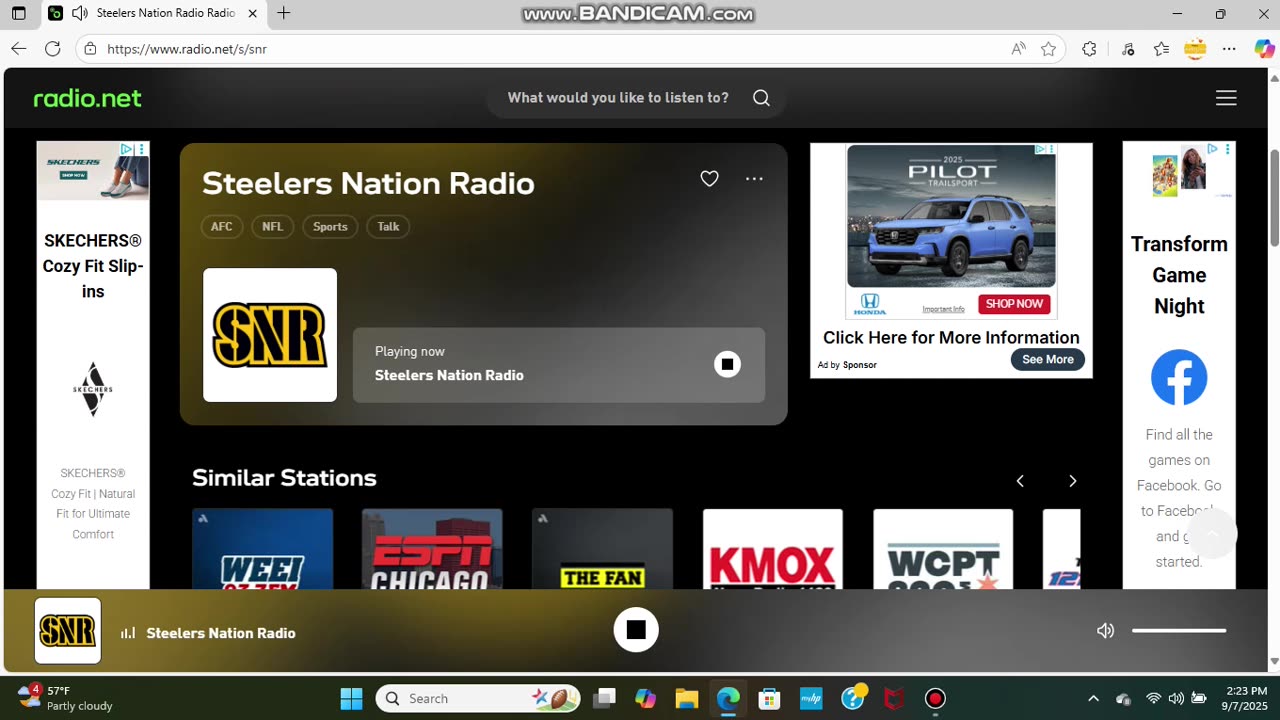
Task: Open Copilot app from taskbar
Action: pos(645,698)
